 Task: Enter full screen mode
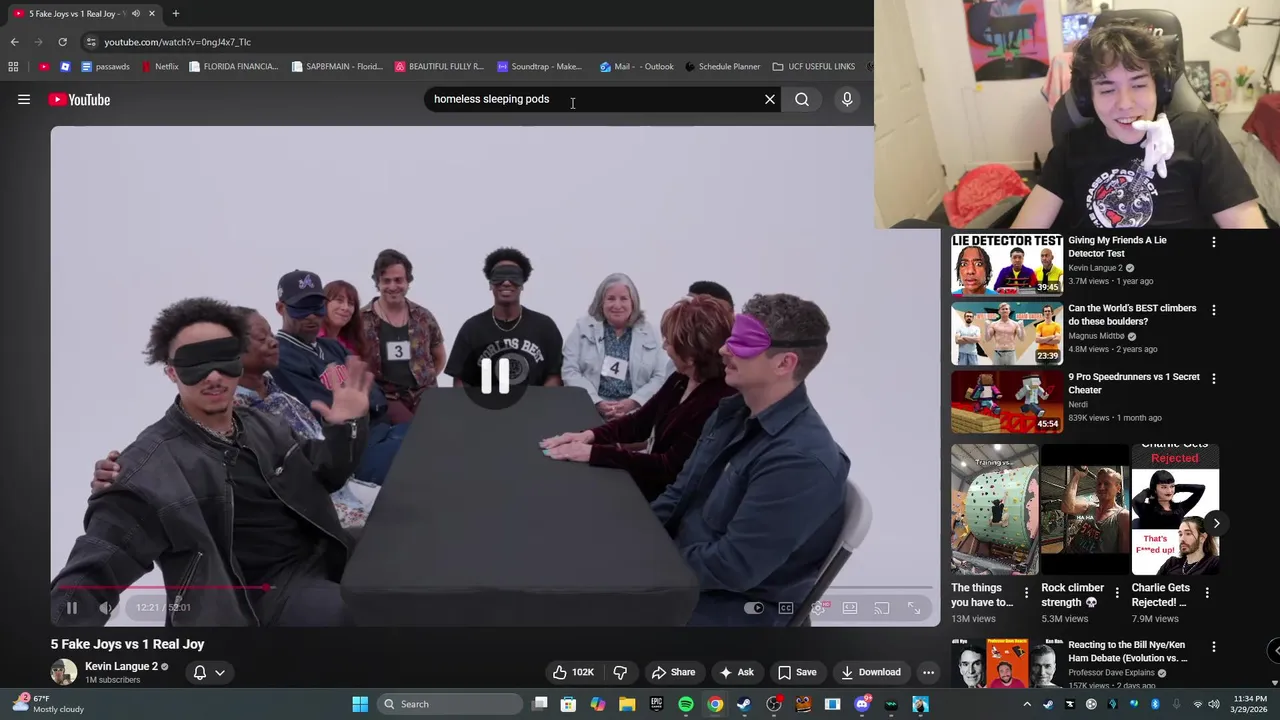tap(914, 607)
